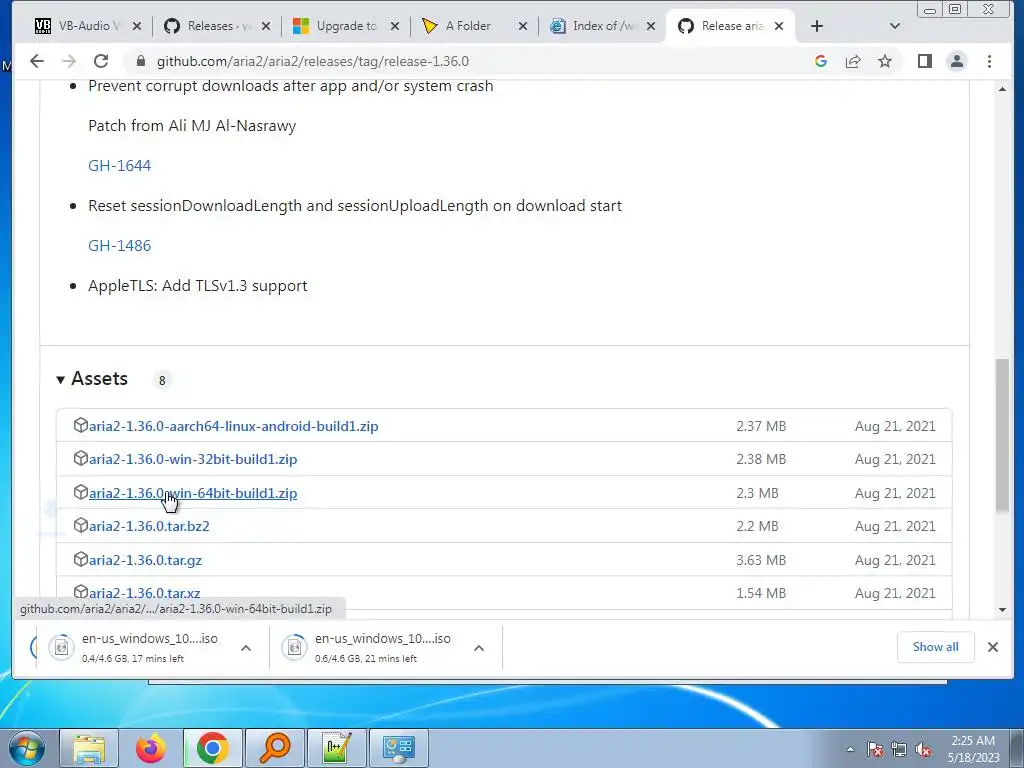
Task: Show hidden tray icons arrow
Action: click(850, 749)
